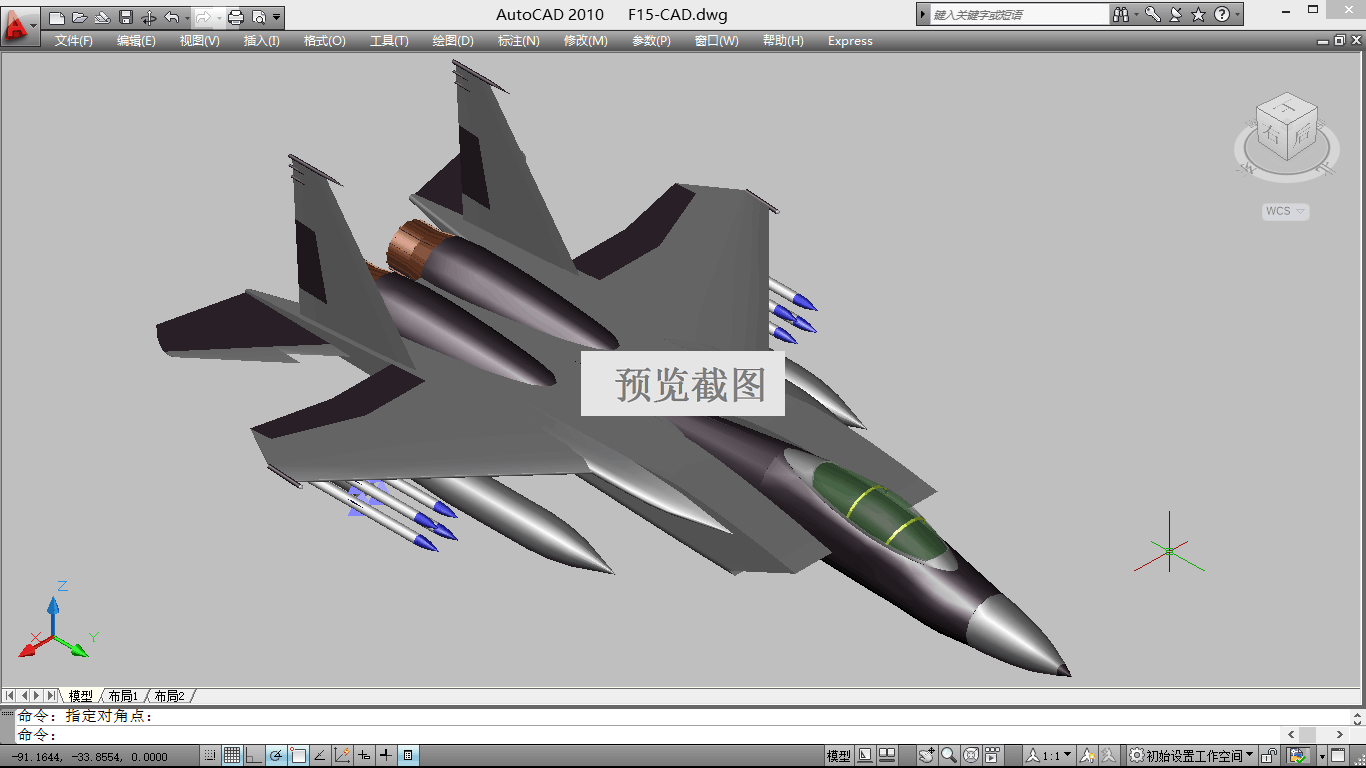Click the first-tab navigation arrow
Image resolution: width=1366 pixels, height=768 pixels.
[x=9, y=695]
